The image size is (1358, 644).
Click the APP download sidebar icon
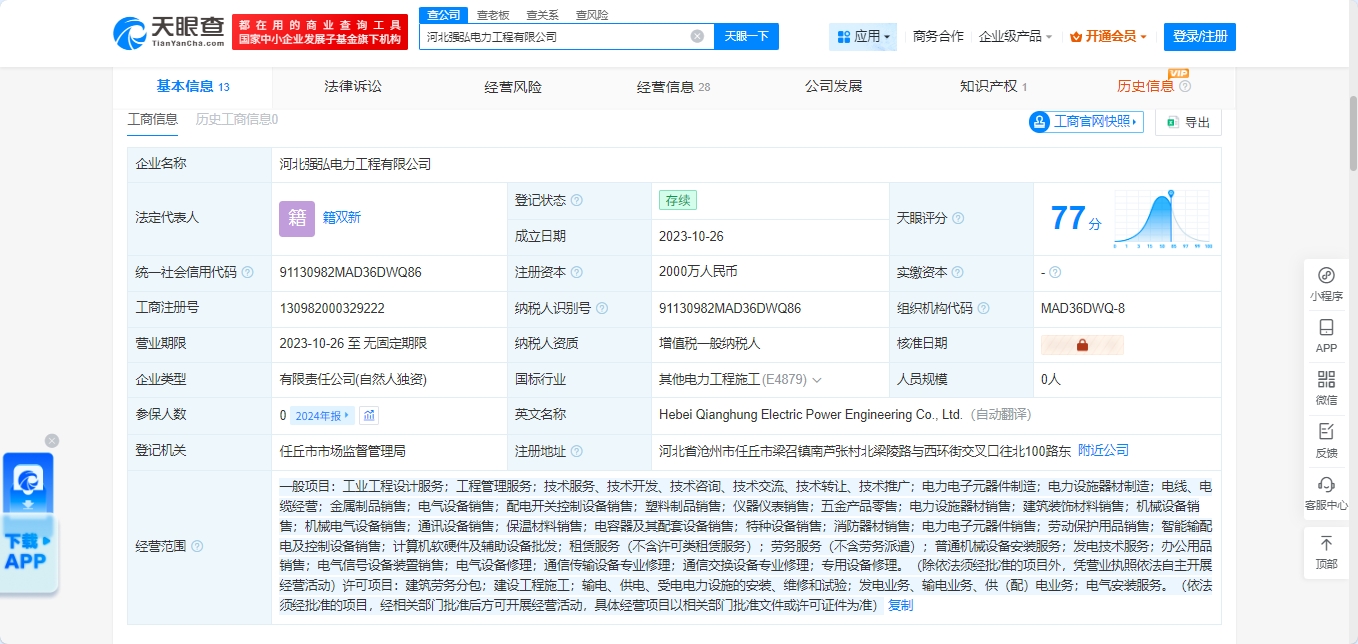click(x=1326, y=328)
